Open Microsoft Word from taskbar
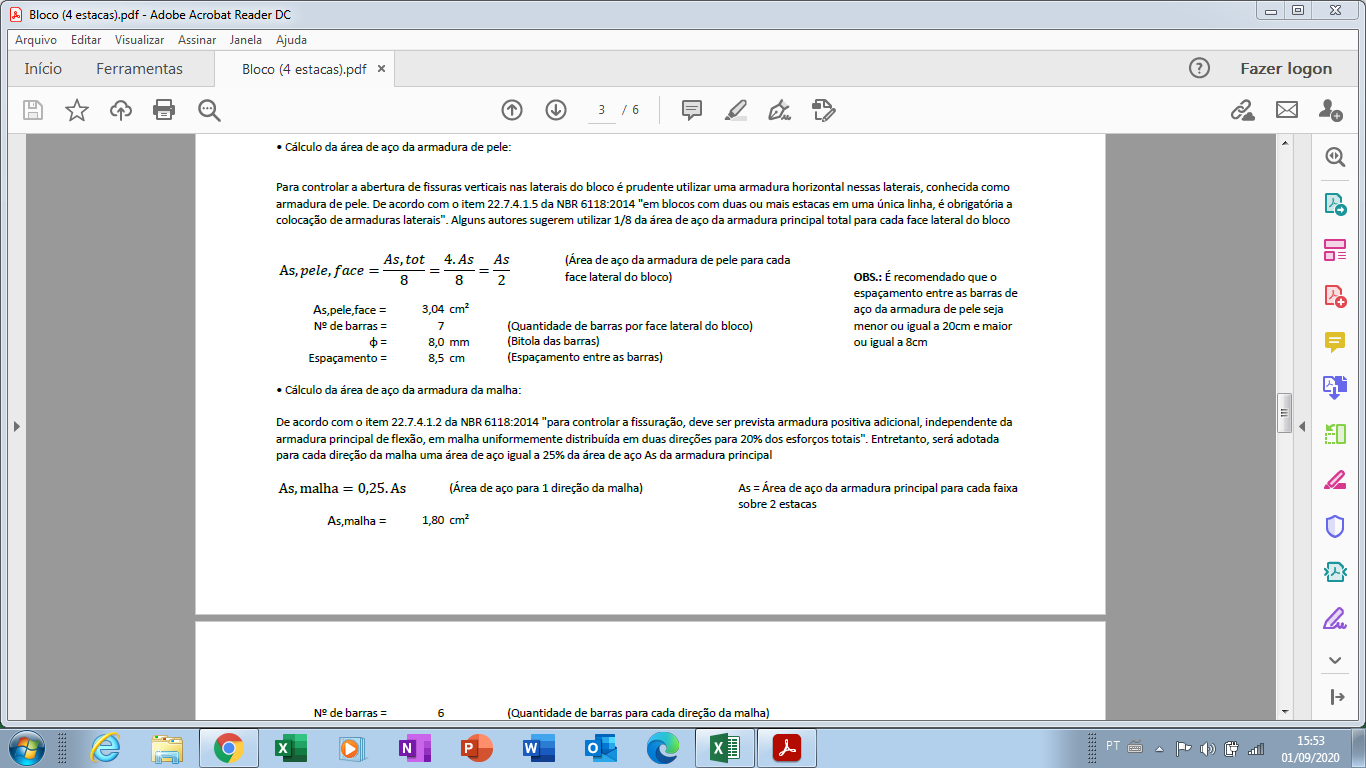Screen dimensions: 1366x768 (x=537, y=748)
